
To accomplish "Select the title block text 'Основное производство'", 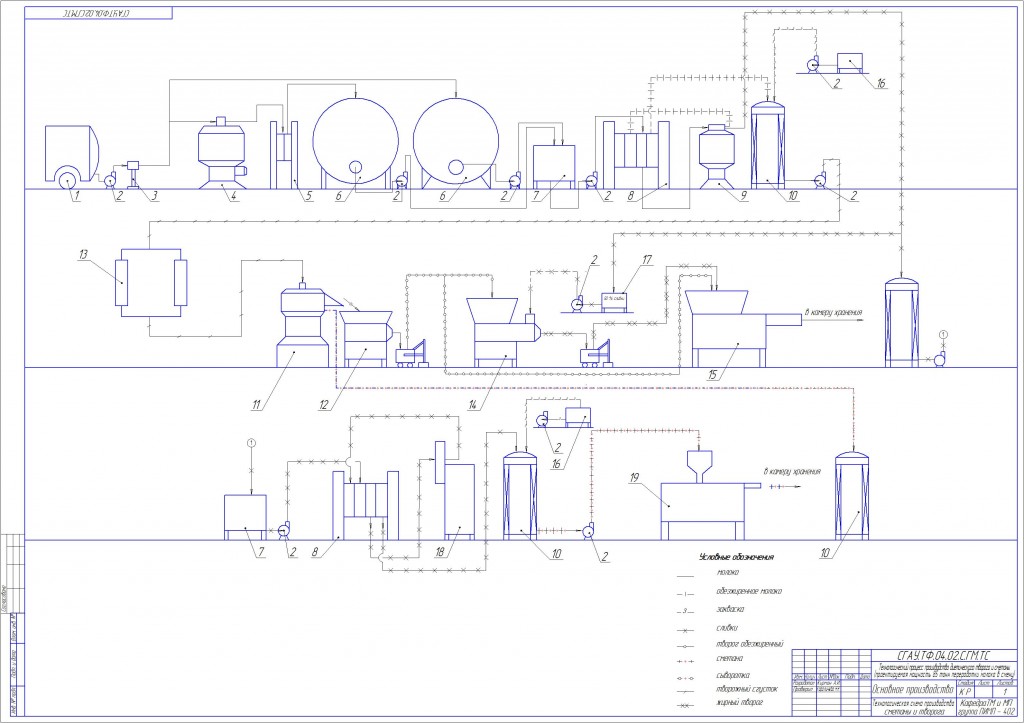I will (x=913, y=689).
